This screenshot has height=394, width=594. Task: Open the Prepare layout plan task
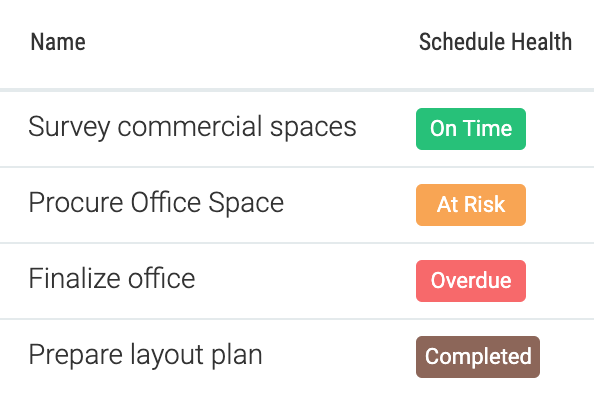point(145,355)
